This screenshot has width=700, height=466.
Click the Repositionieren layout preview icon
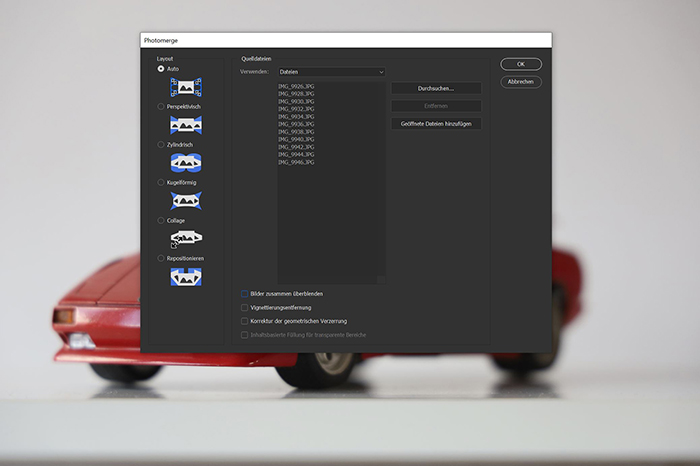click(x=186, y=276)
